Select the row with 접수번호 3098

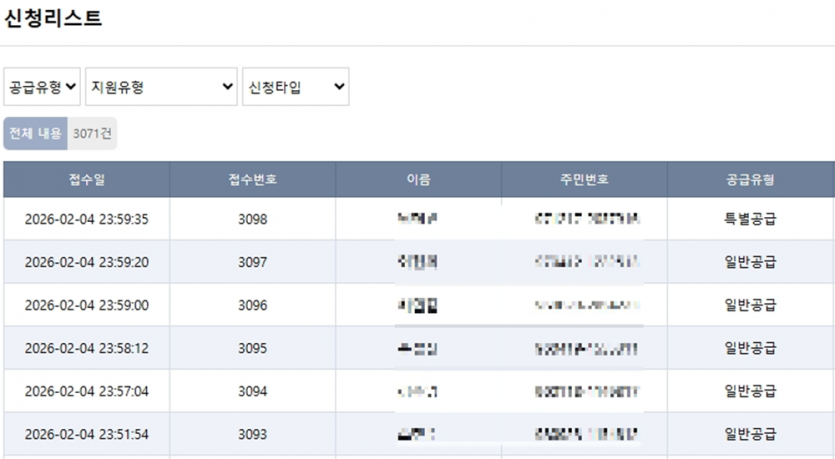252,219
